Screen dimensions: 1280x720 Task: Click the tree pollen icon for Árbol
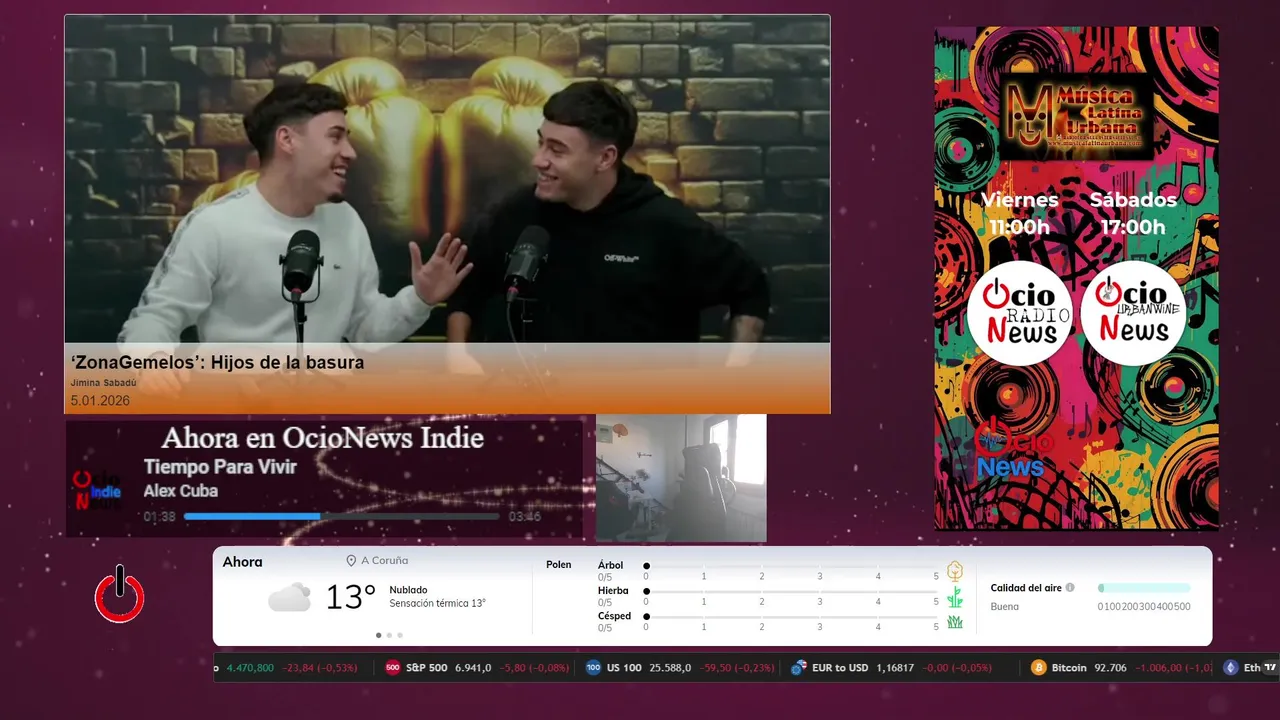955,571
